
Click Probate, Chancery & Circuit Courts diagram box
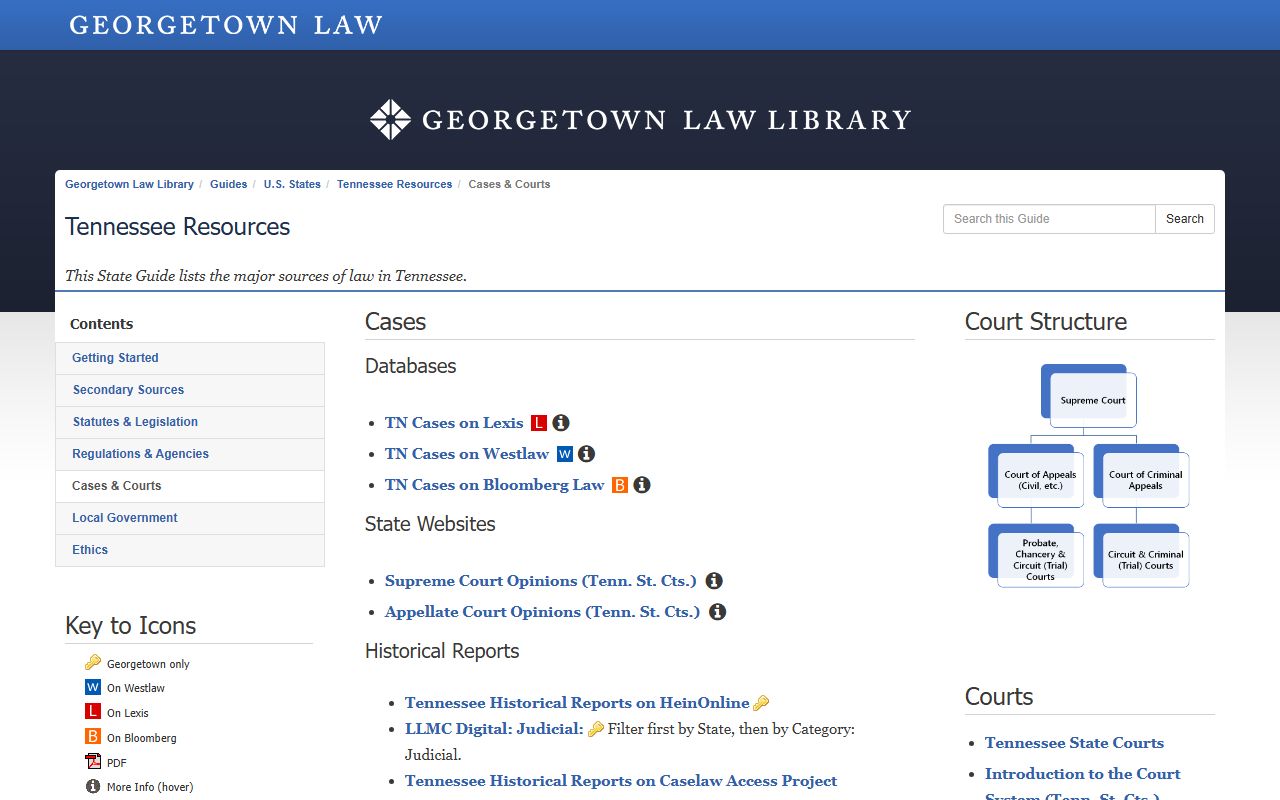coord(1040,560)
